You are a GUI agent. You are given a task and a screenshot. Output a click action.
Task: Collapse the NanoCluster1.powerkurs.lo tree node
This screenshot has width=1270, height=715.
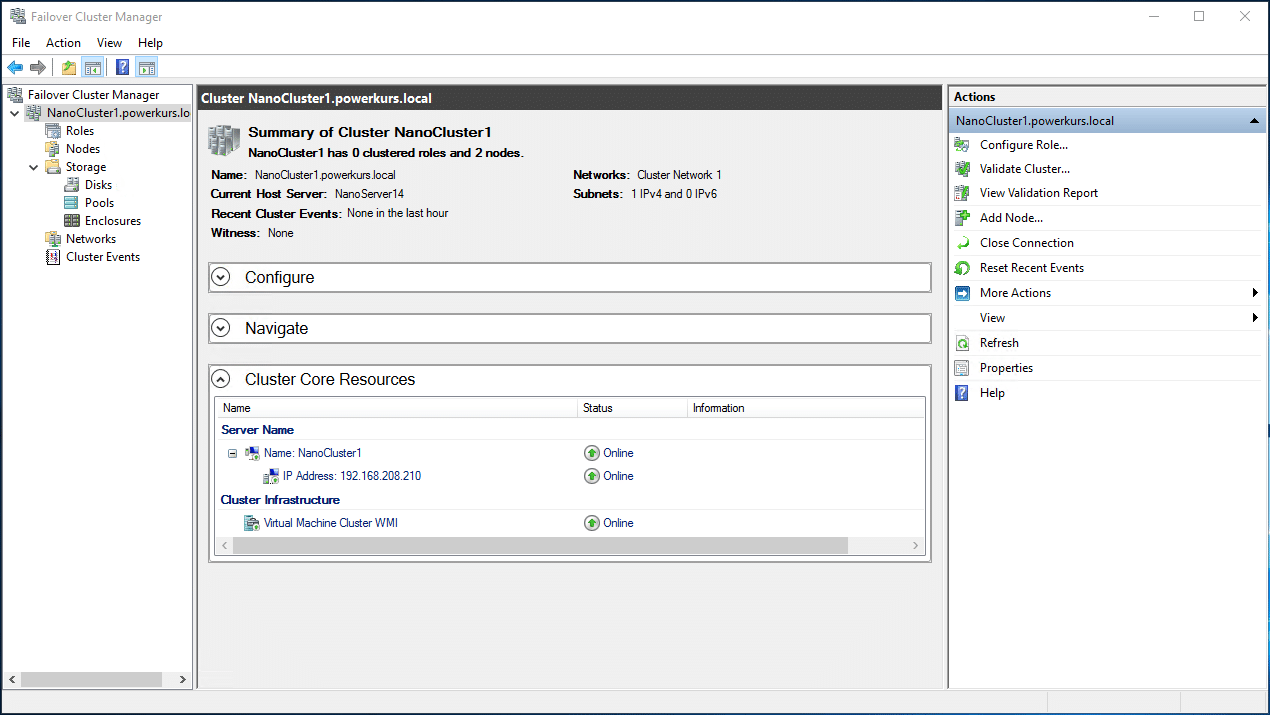click(x=15, y=113)
